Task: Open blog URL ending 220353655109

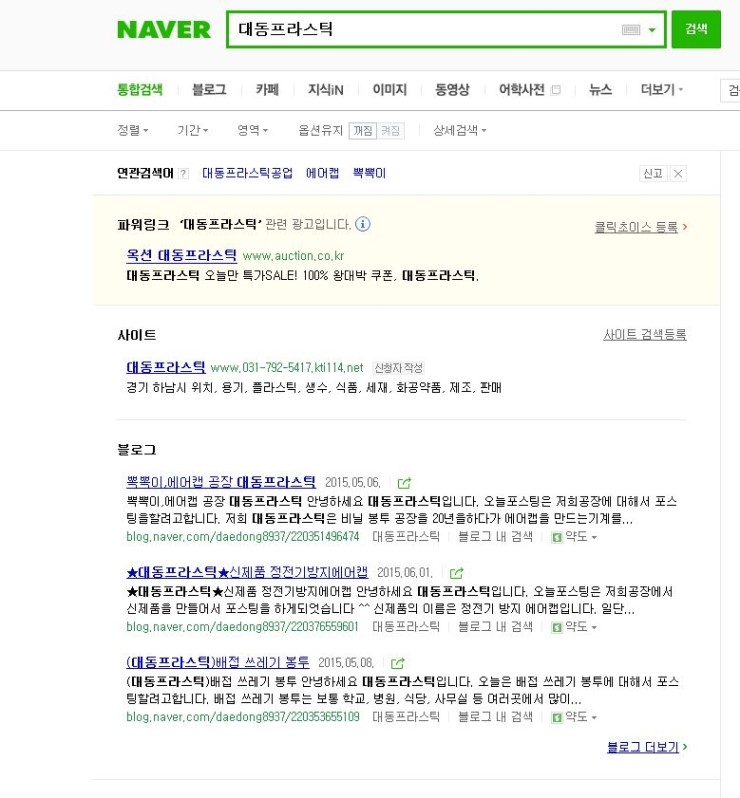Action: (x=243, y=717)
